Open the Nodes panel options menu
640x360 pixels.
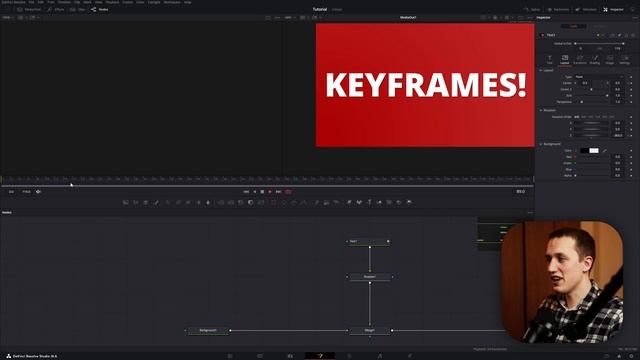click(530, 212)
